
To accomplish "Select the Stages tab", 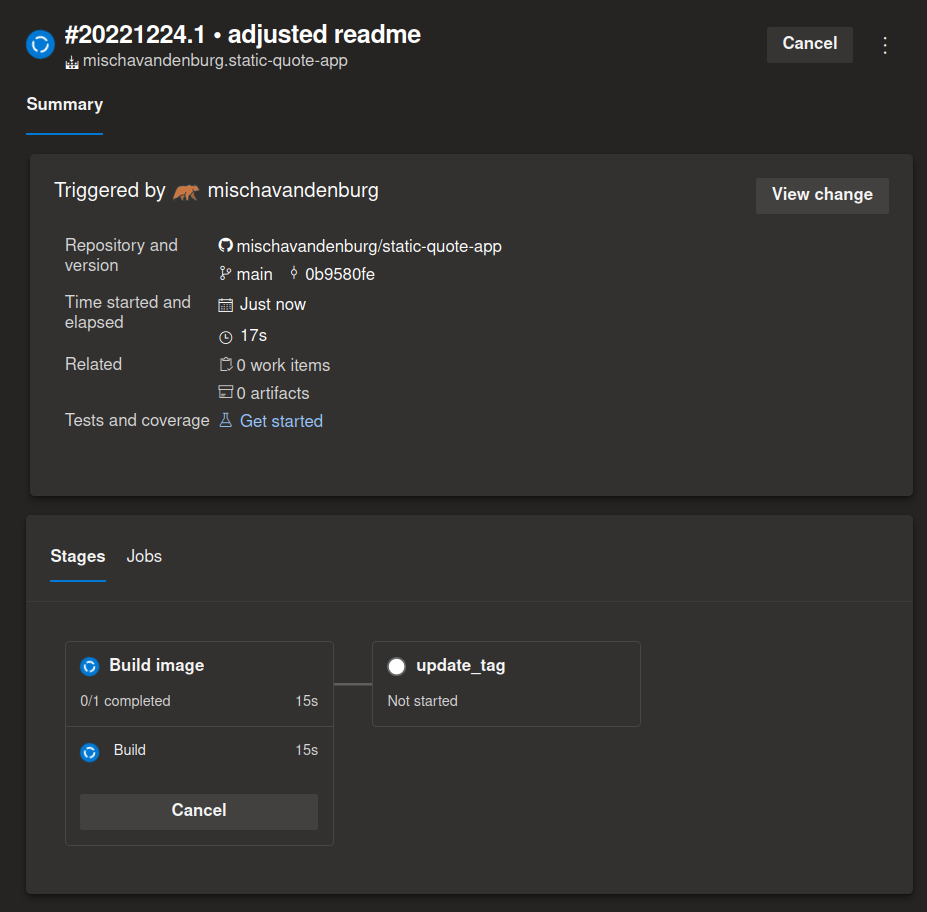I will point(78,557).
